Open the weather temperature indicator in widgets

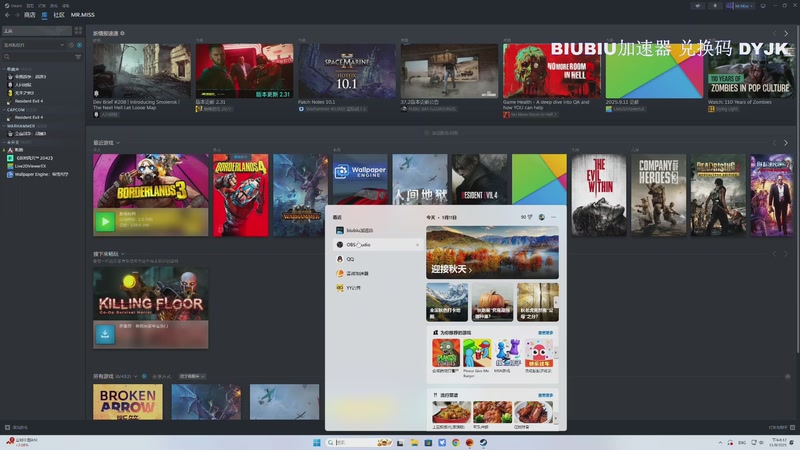point(527,217)
